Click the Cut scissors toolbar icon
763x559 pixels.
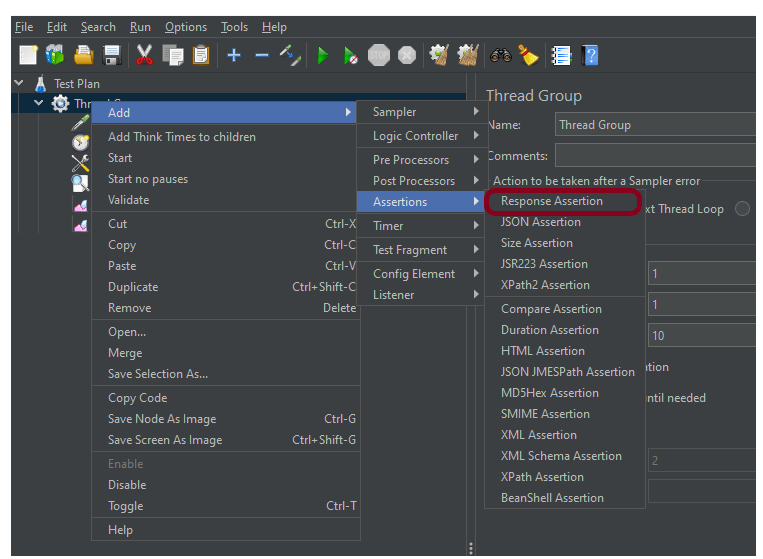click(145, 55)
